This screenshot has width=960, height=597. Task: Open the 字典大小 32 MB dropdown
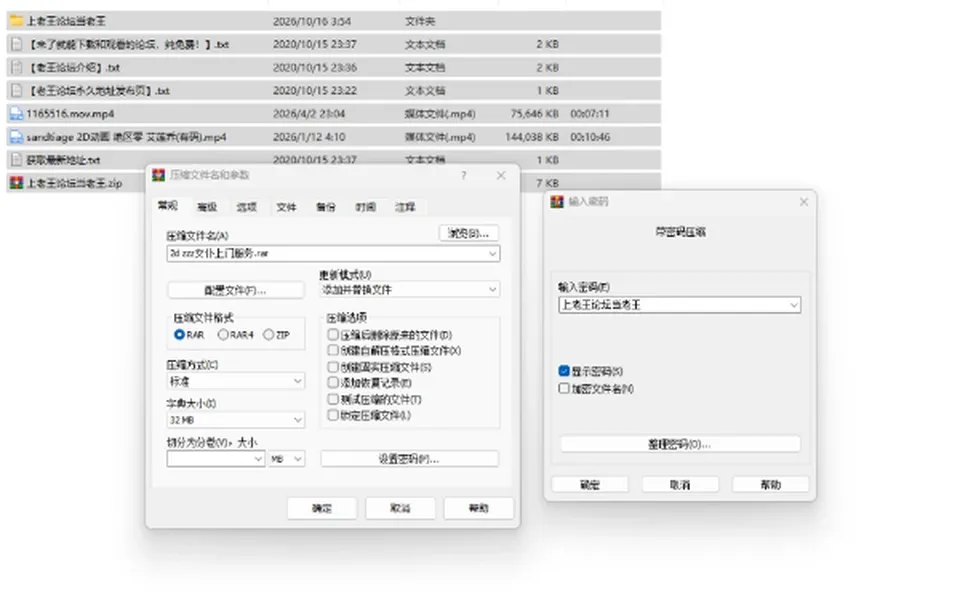tap(236, 419)
